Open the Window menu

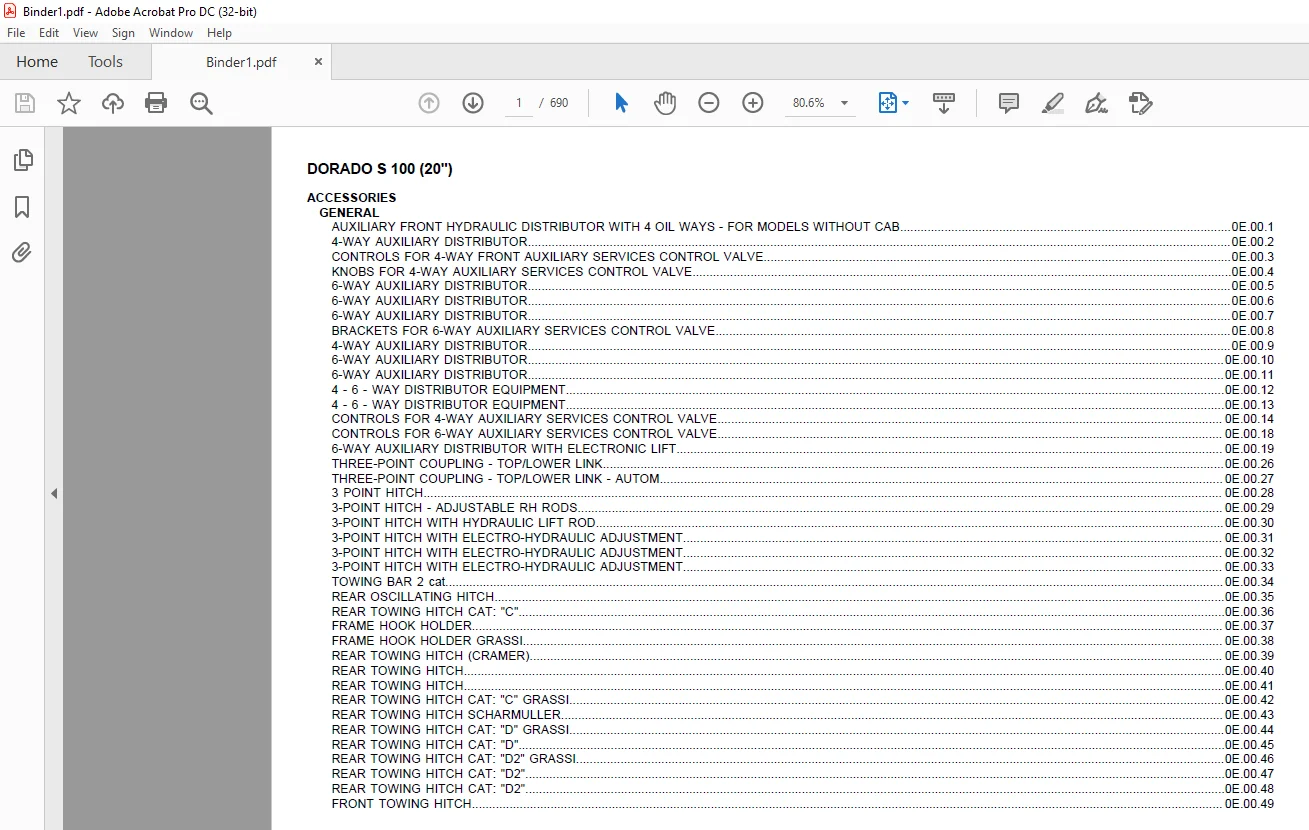171,33
